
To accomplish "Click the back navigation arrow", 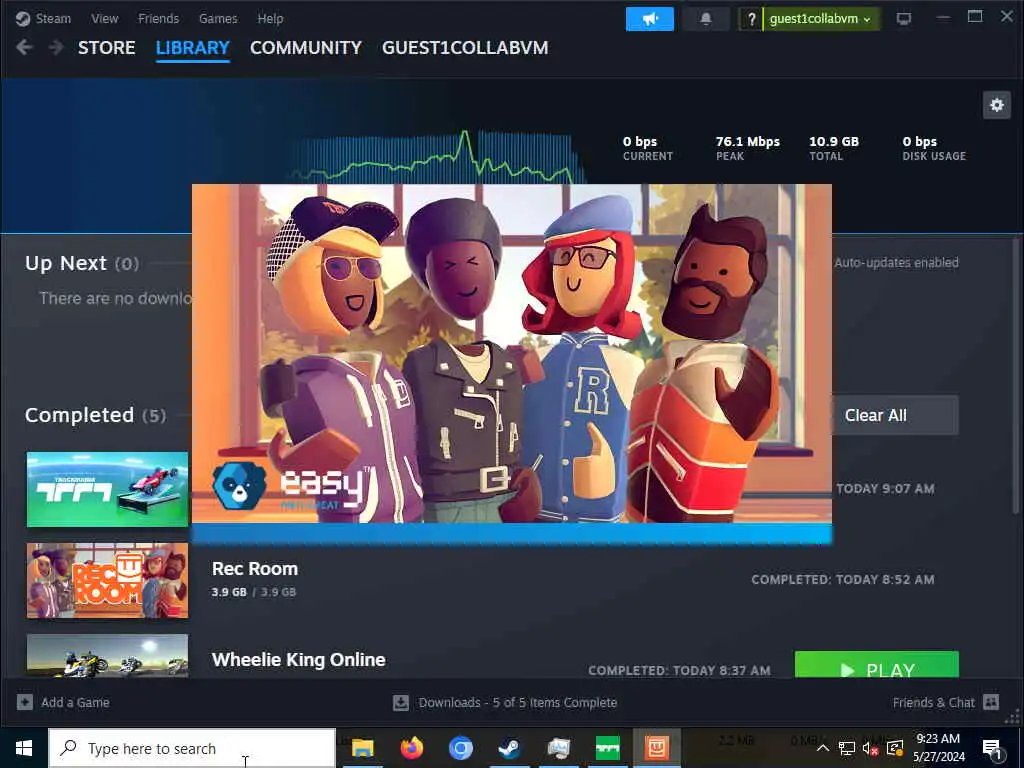I will (24, 47).
